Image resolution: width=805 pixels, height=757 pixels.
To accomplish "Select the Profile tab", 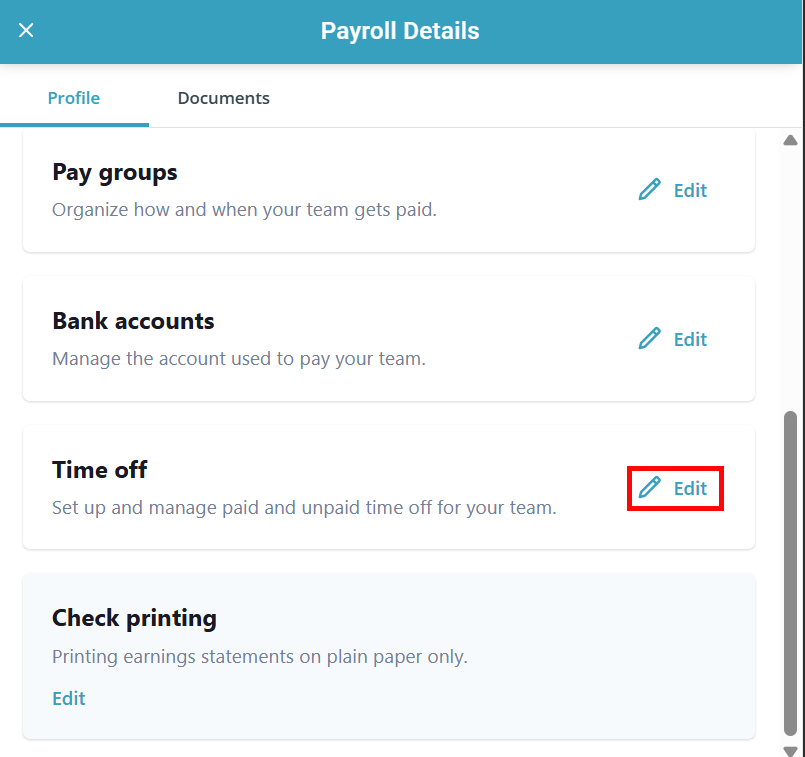I will [x=74, y=98].
